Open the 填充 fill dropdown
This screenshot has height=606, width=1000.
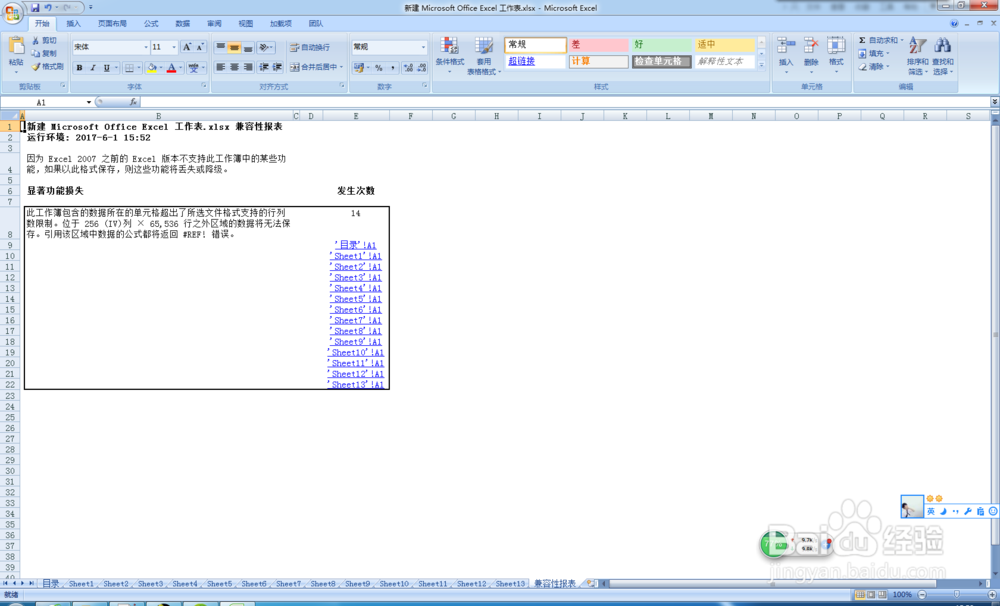(x=888, y=54)
